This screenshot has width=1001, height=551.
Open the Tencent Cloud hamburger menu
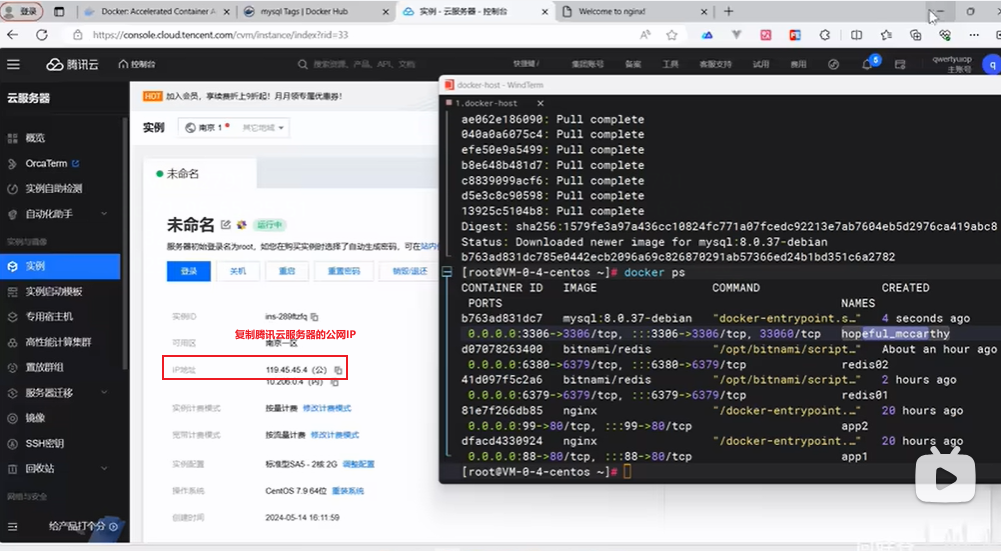(13, 64)
